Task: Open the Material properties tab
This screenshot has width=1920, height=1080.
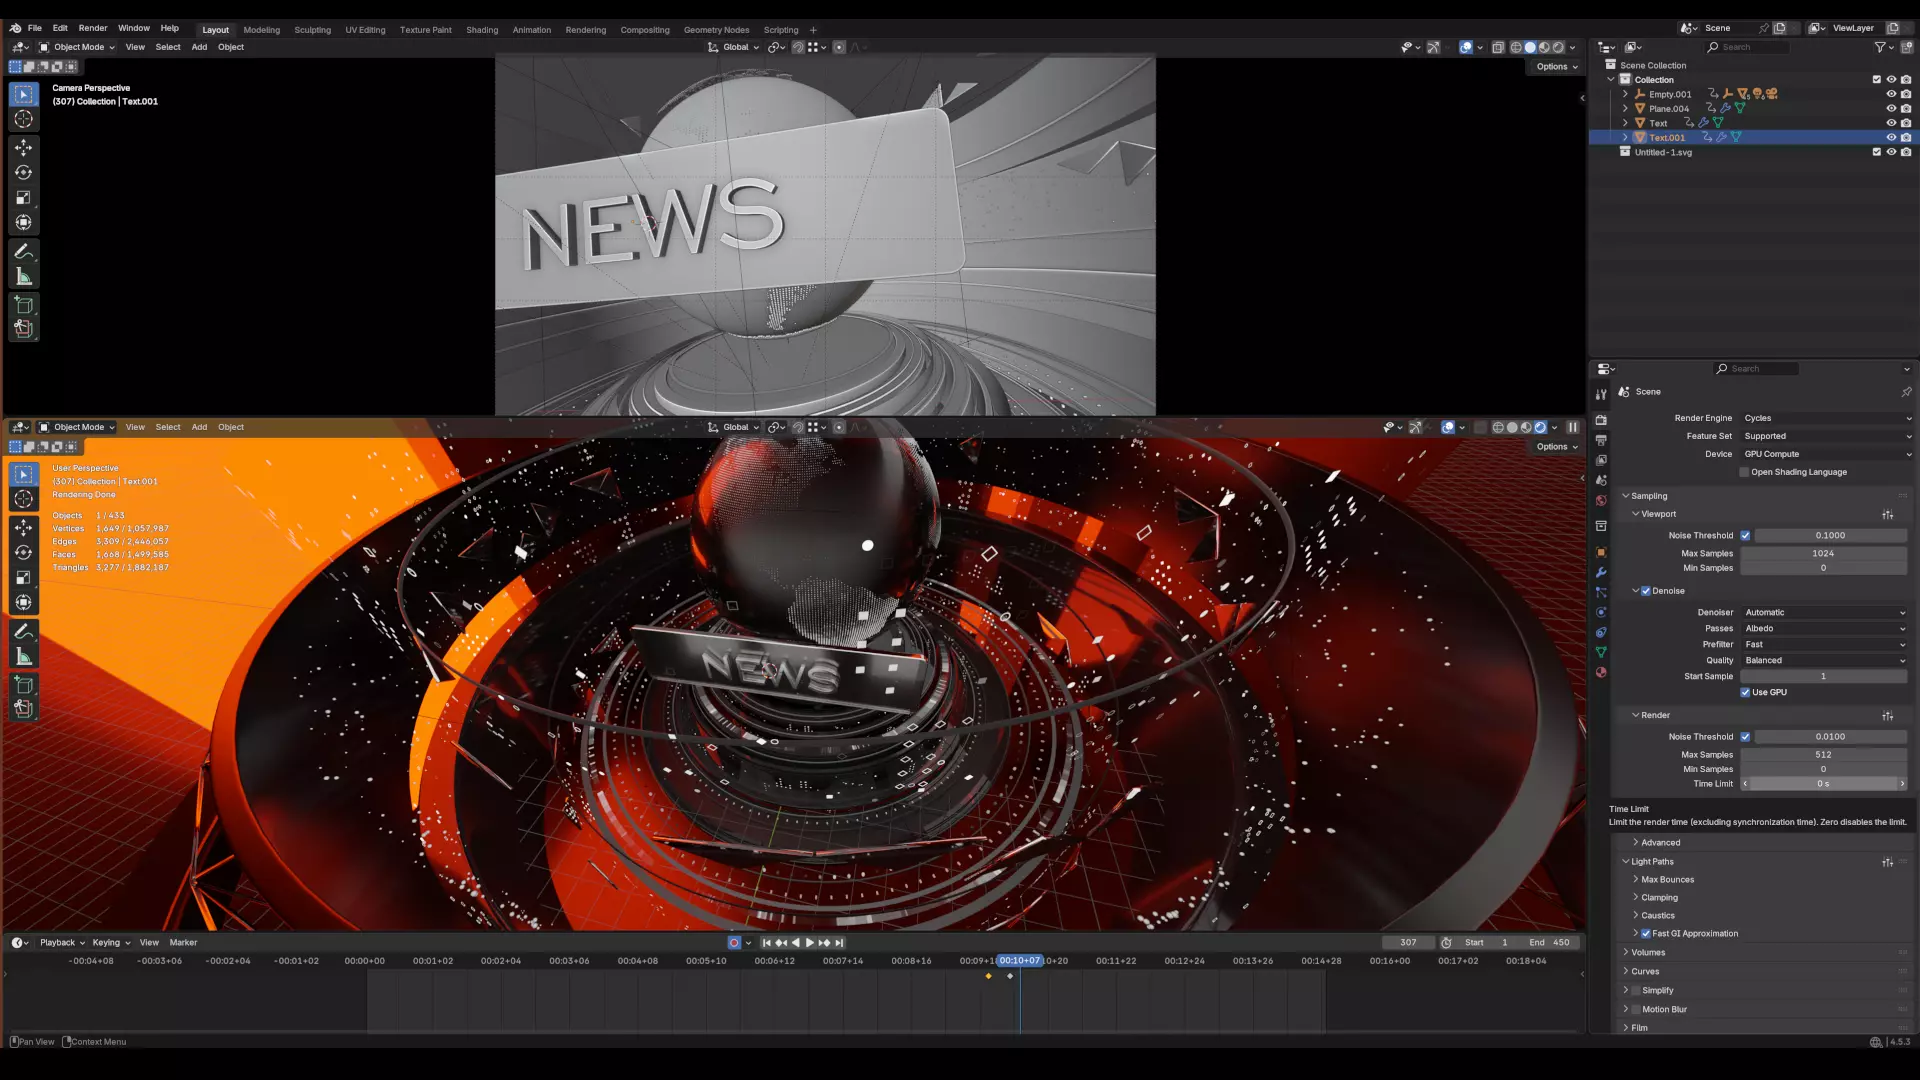Action: 1601,672
